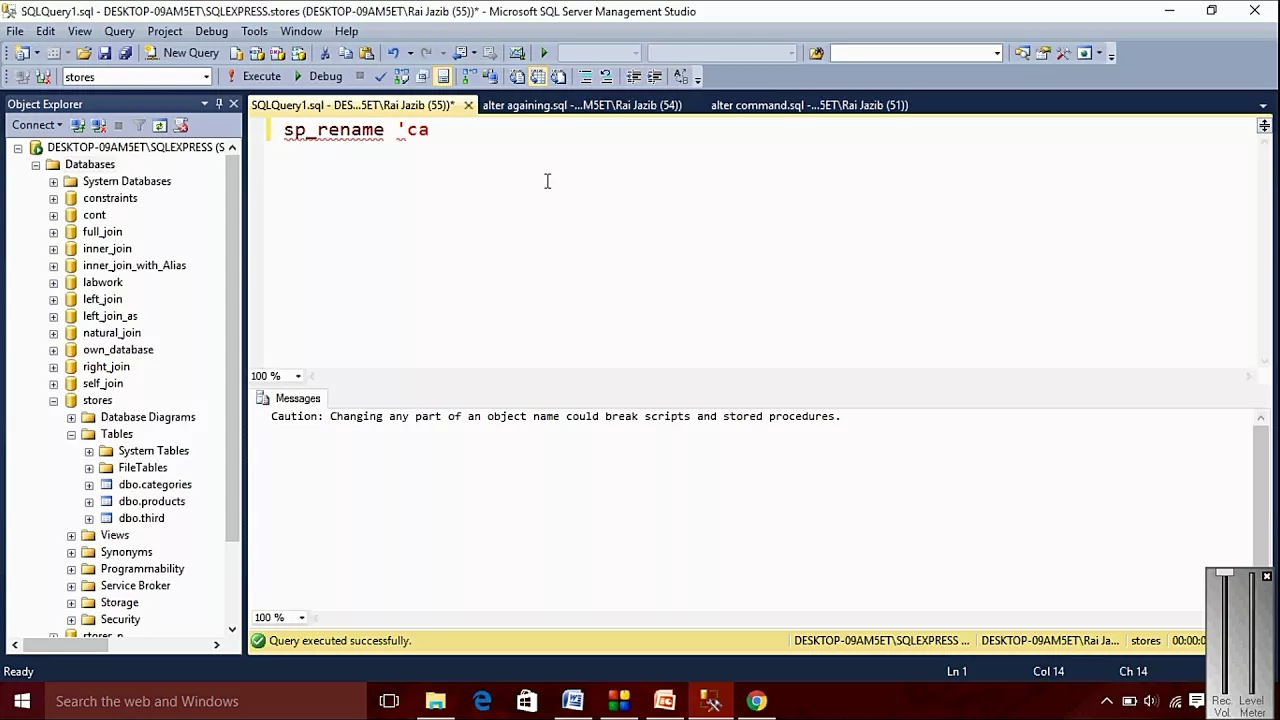Toggle Include Actual Execution Plan

tap(469, 76)
